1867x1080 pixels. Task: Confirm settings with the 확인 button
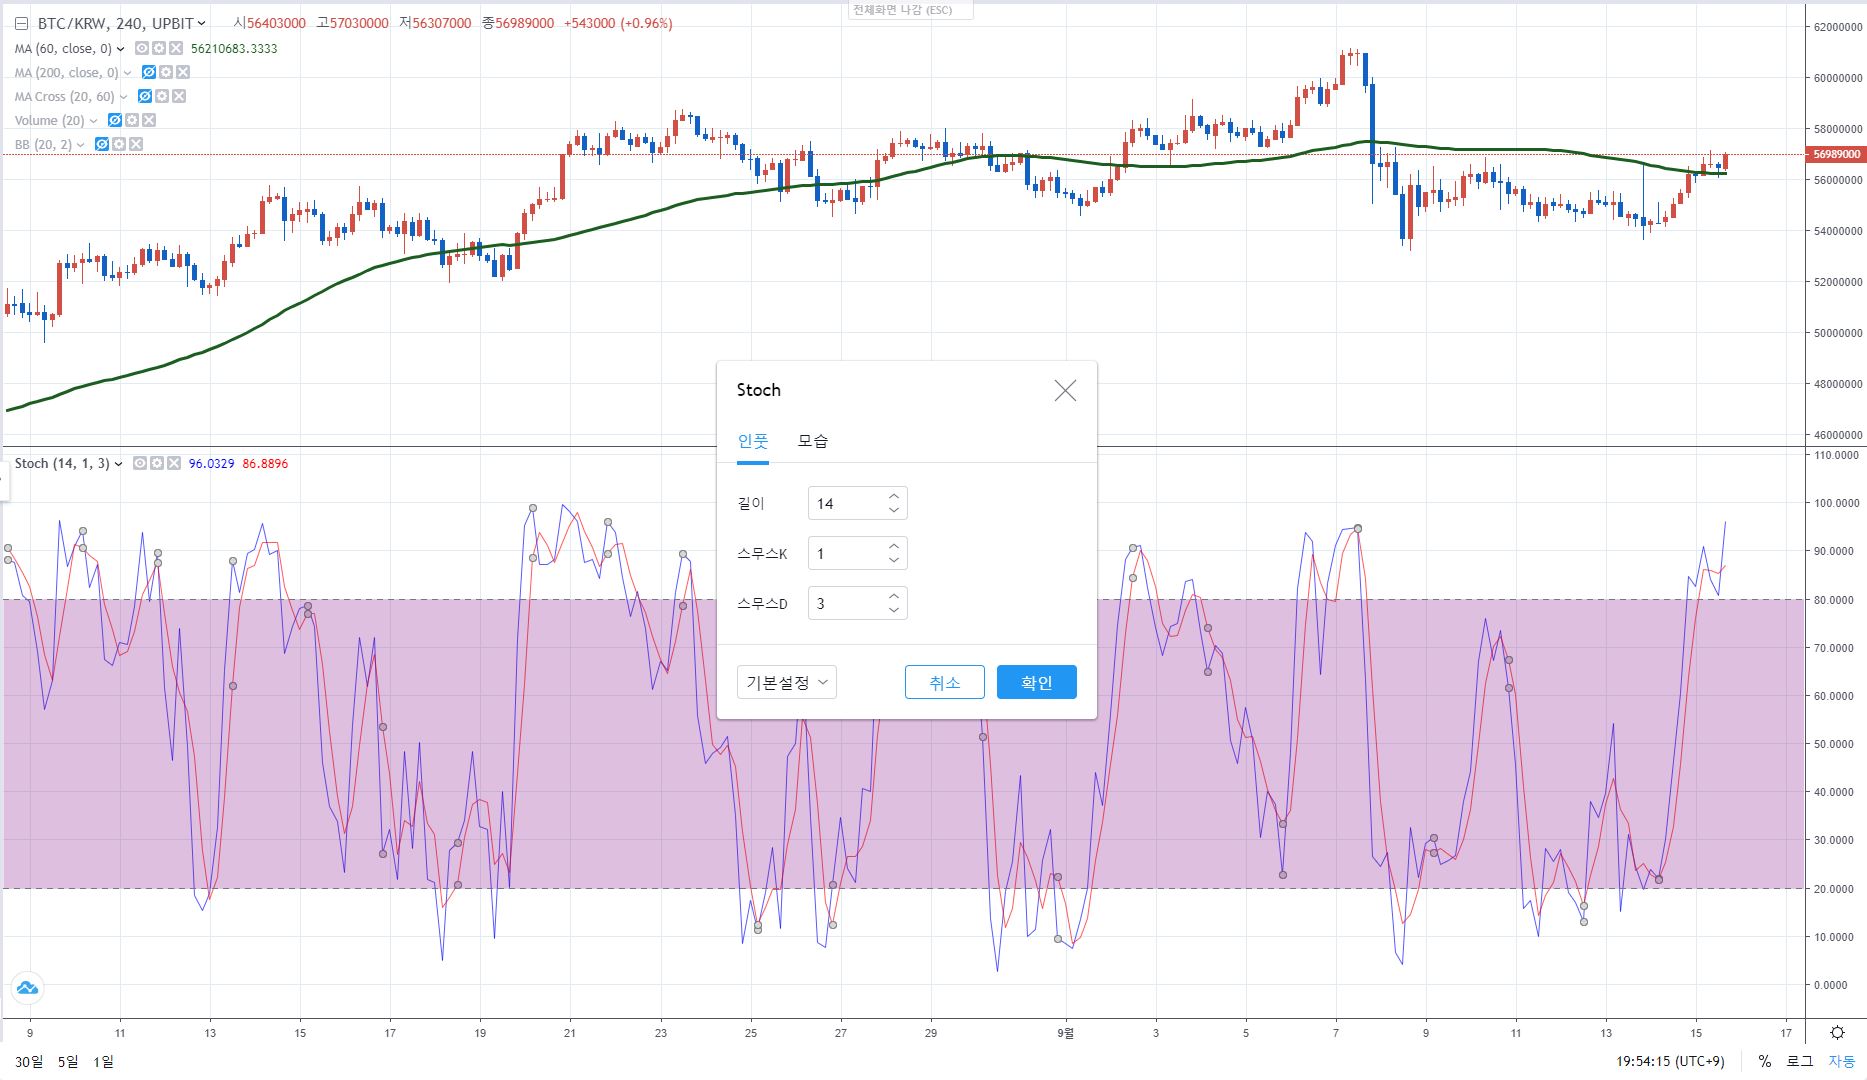[x=1036, y=683]
